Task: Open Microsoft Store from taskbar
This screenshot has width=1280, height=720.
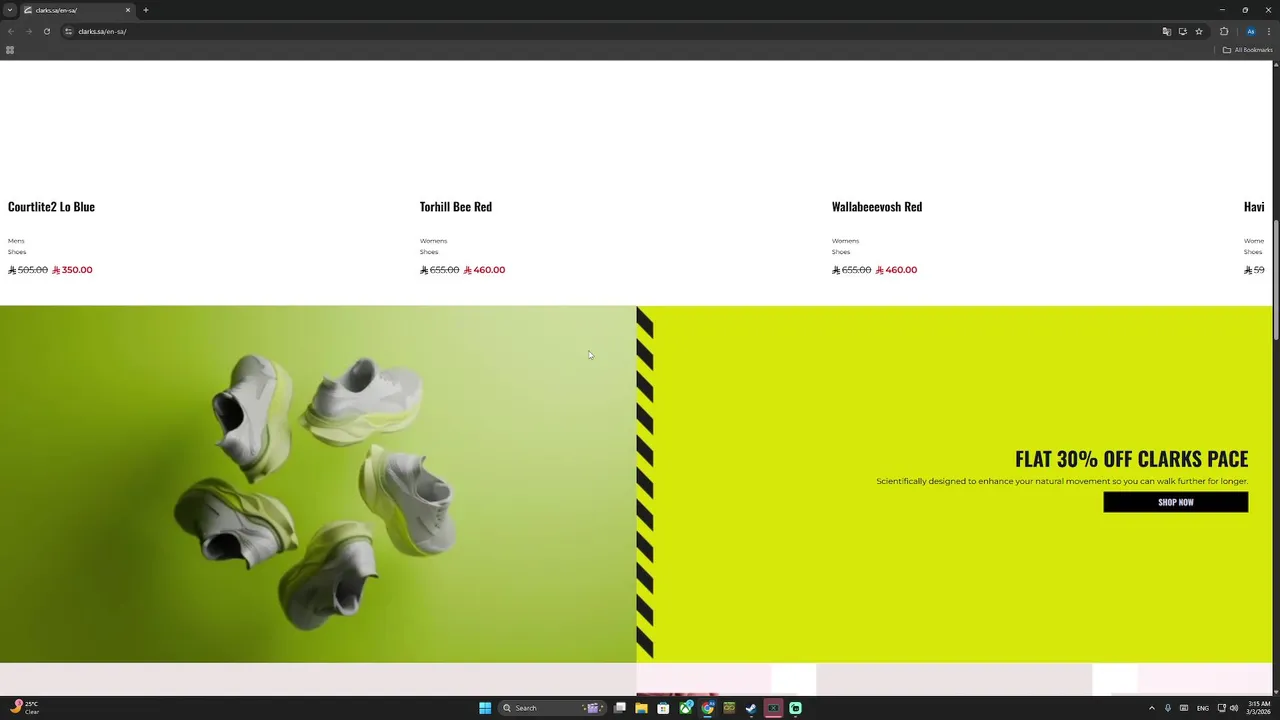Action: (x=663, y=708)
